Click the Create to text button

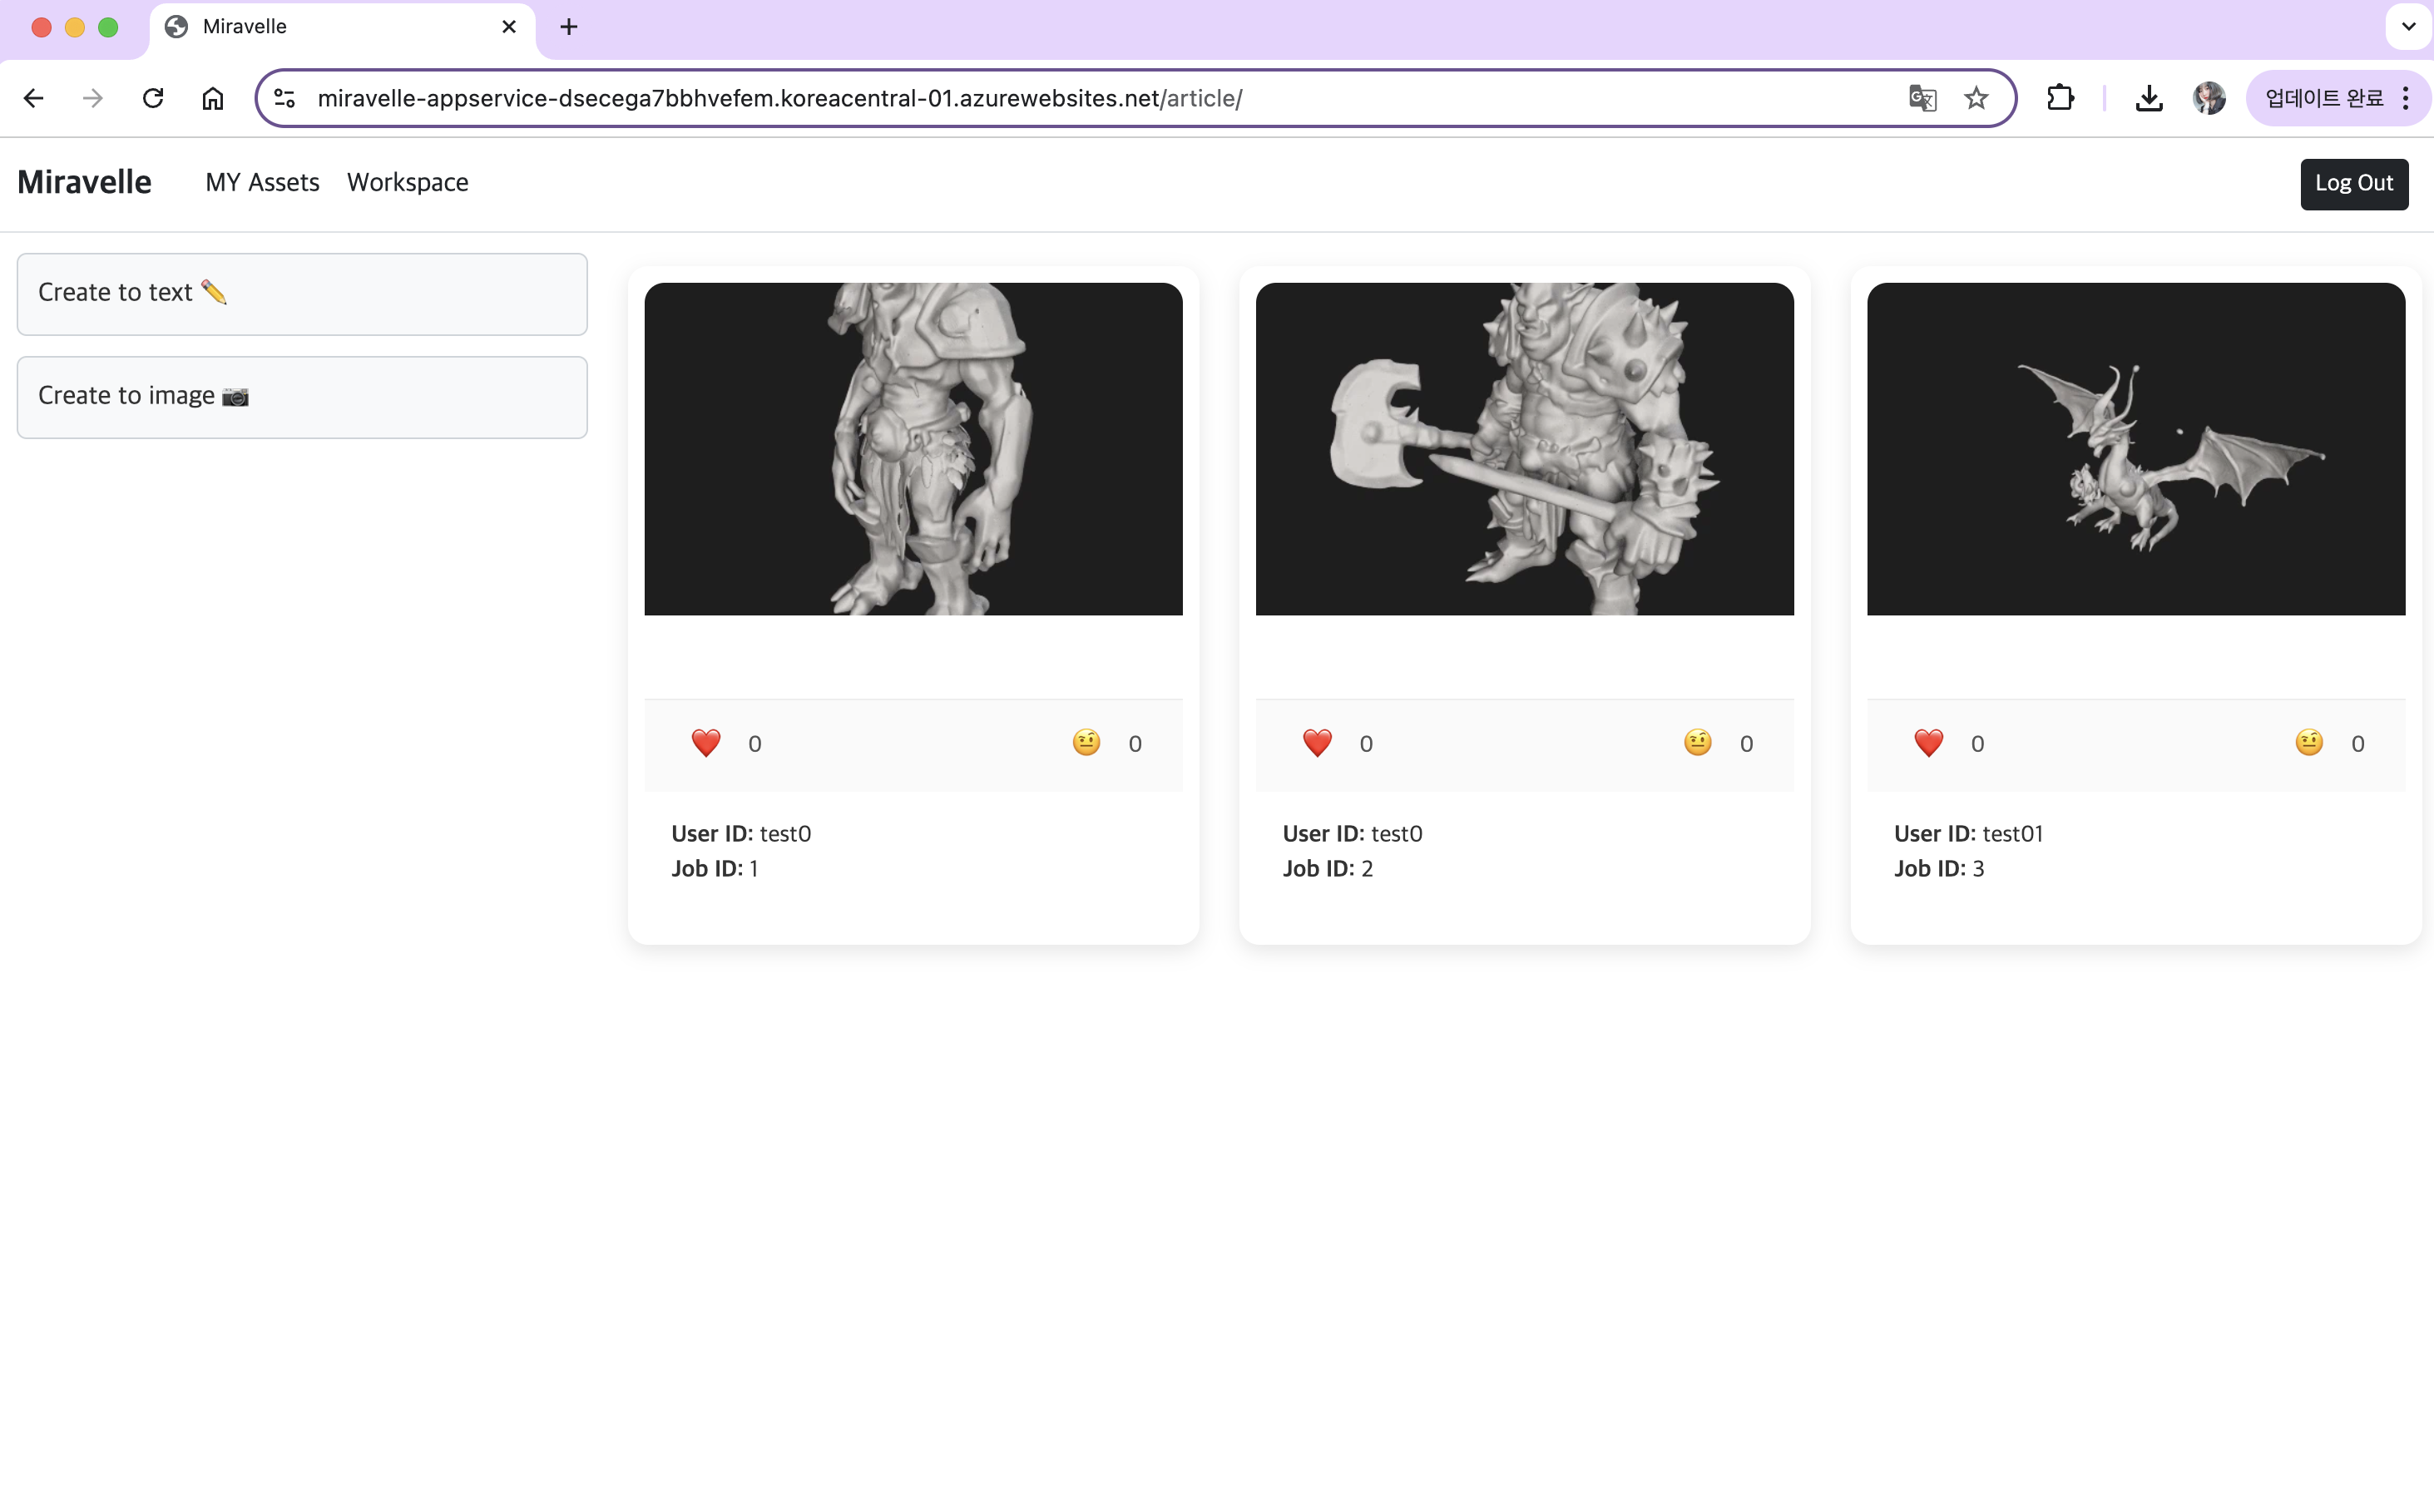(302, 294)
